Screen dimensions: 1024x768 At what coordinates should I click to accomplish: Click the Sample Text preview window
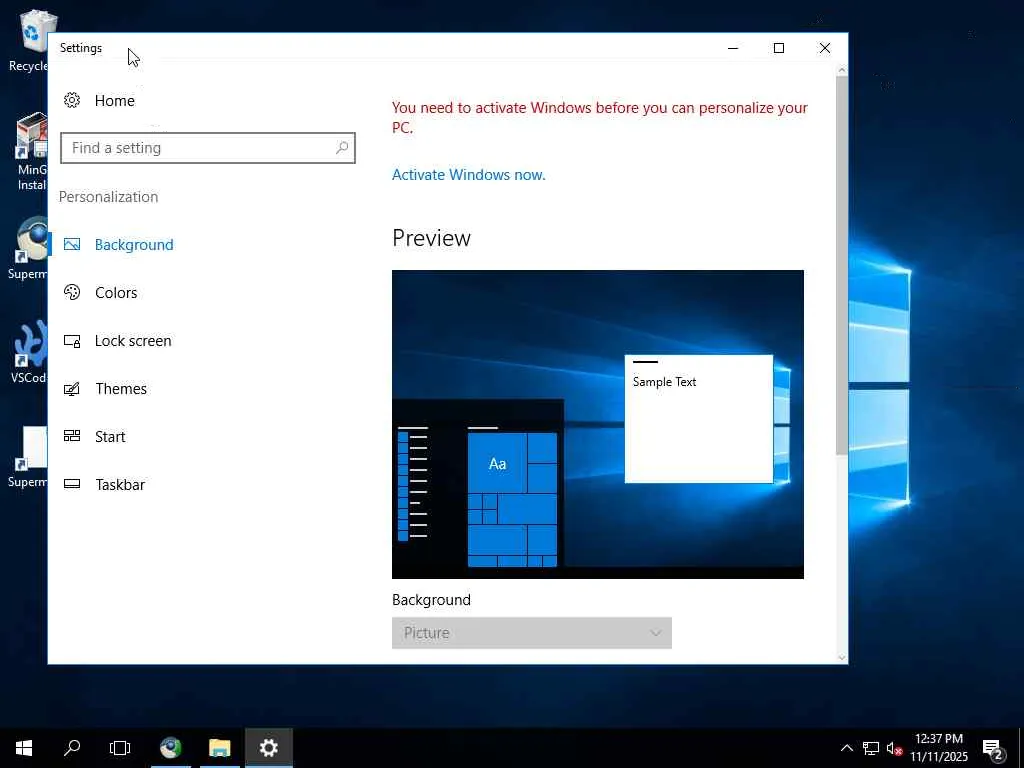pyautogui.click(x=699, y=419)
